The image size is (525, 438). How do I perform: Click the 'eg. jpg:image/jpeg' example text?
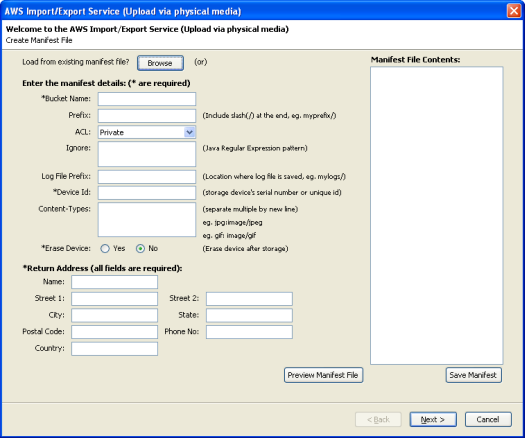232,223
